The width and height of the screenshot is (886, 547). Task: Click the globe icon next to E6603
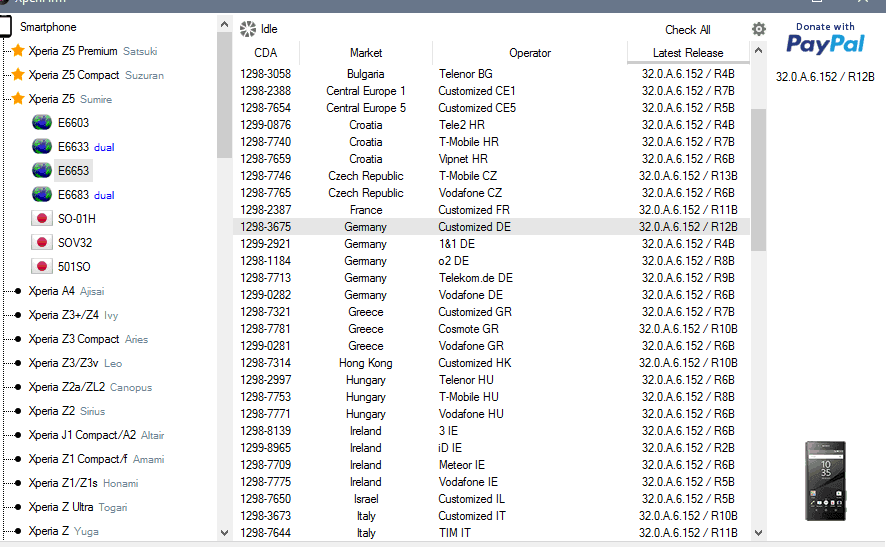(x=42, y=123)
